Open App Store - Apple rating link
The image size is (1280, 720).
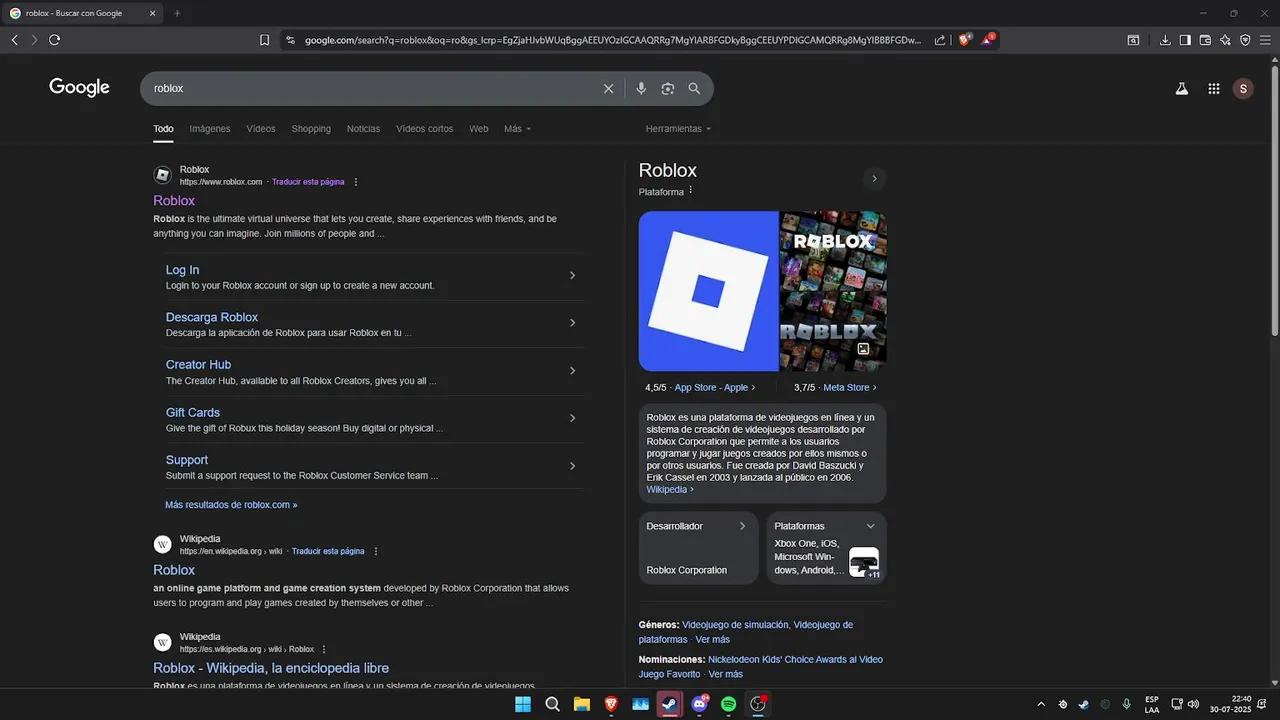[x=714, y=387]
